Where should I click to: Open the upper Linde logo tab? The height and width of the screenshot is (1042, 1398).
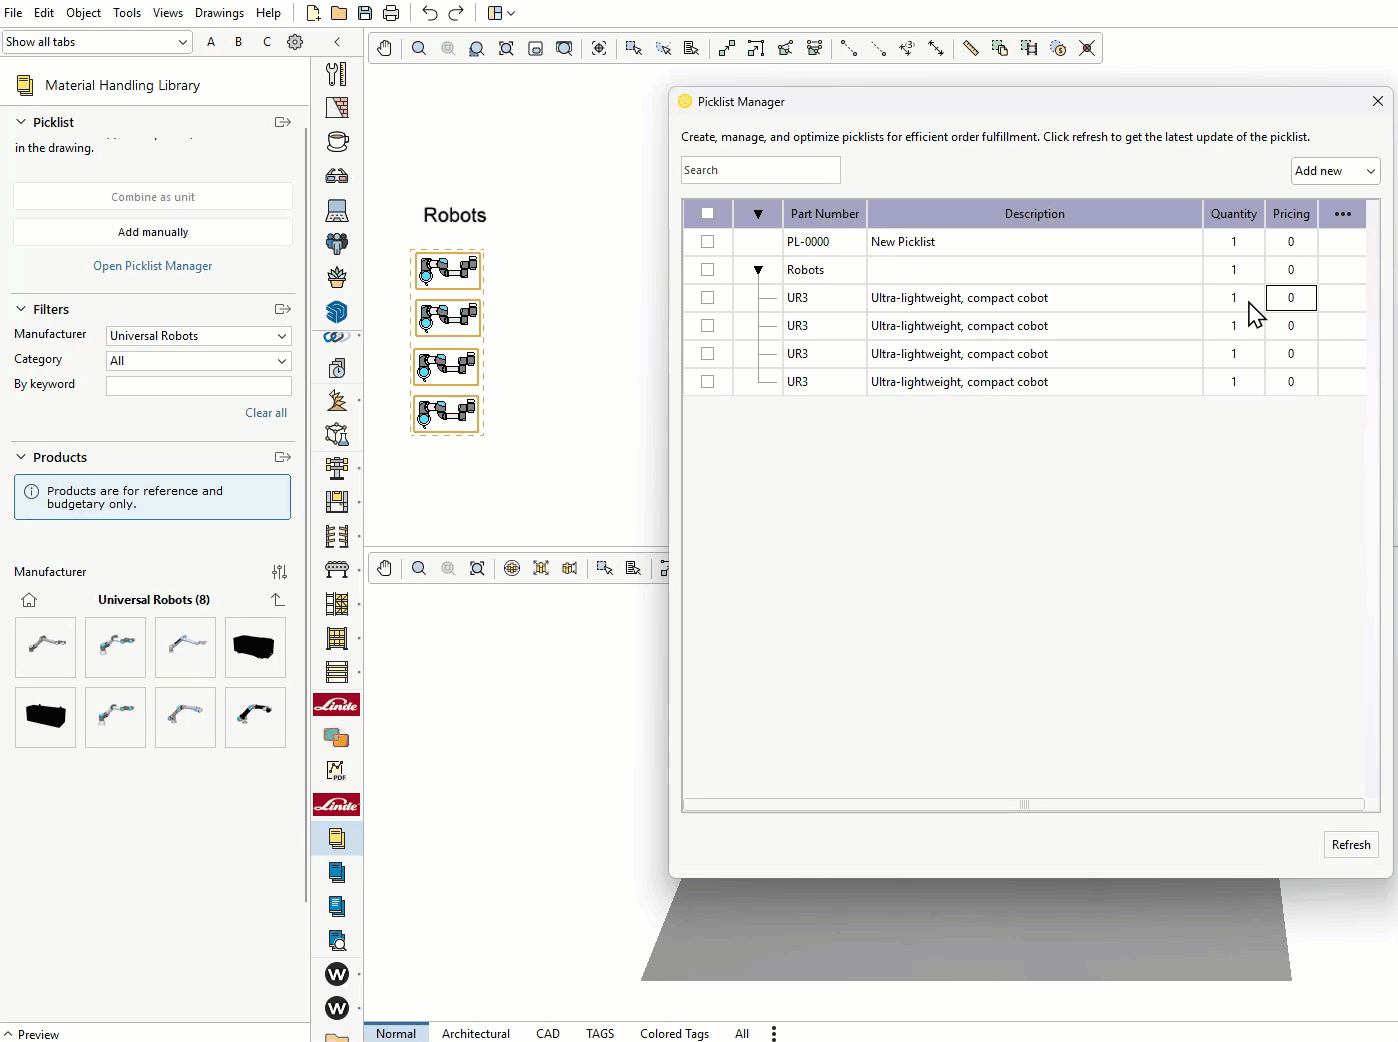tap(337, 705)
